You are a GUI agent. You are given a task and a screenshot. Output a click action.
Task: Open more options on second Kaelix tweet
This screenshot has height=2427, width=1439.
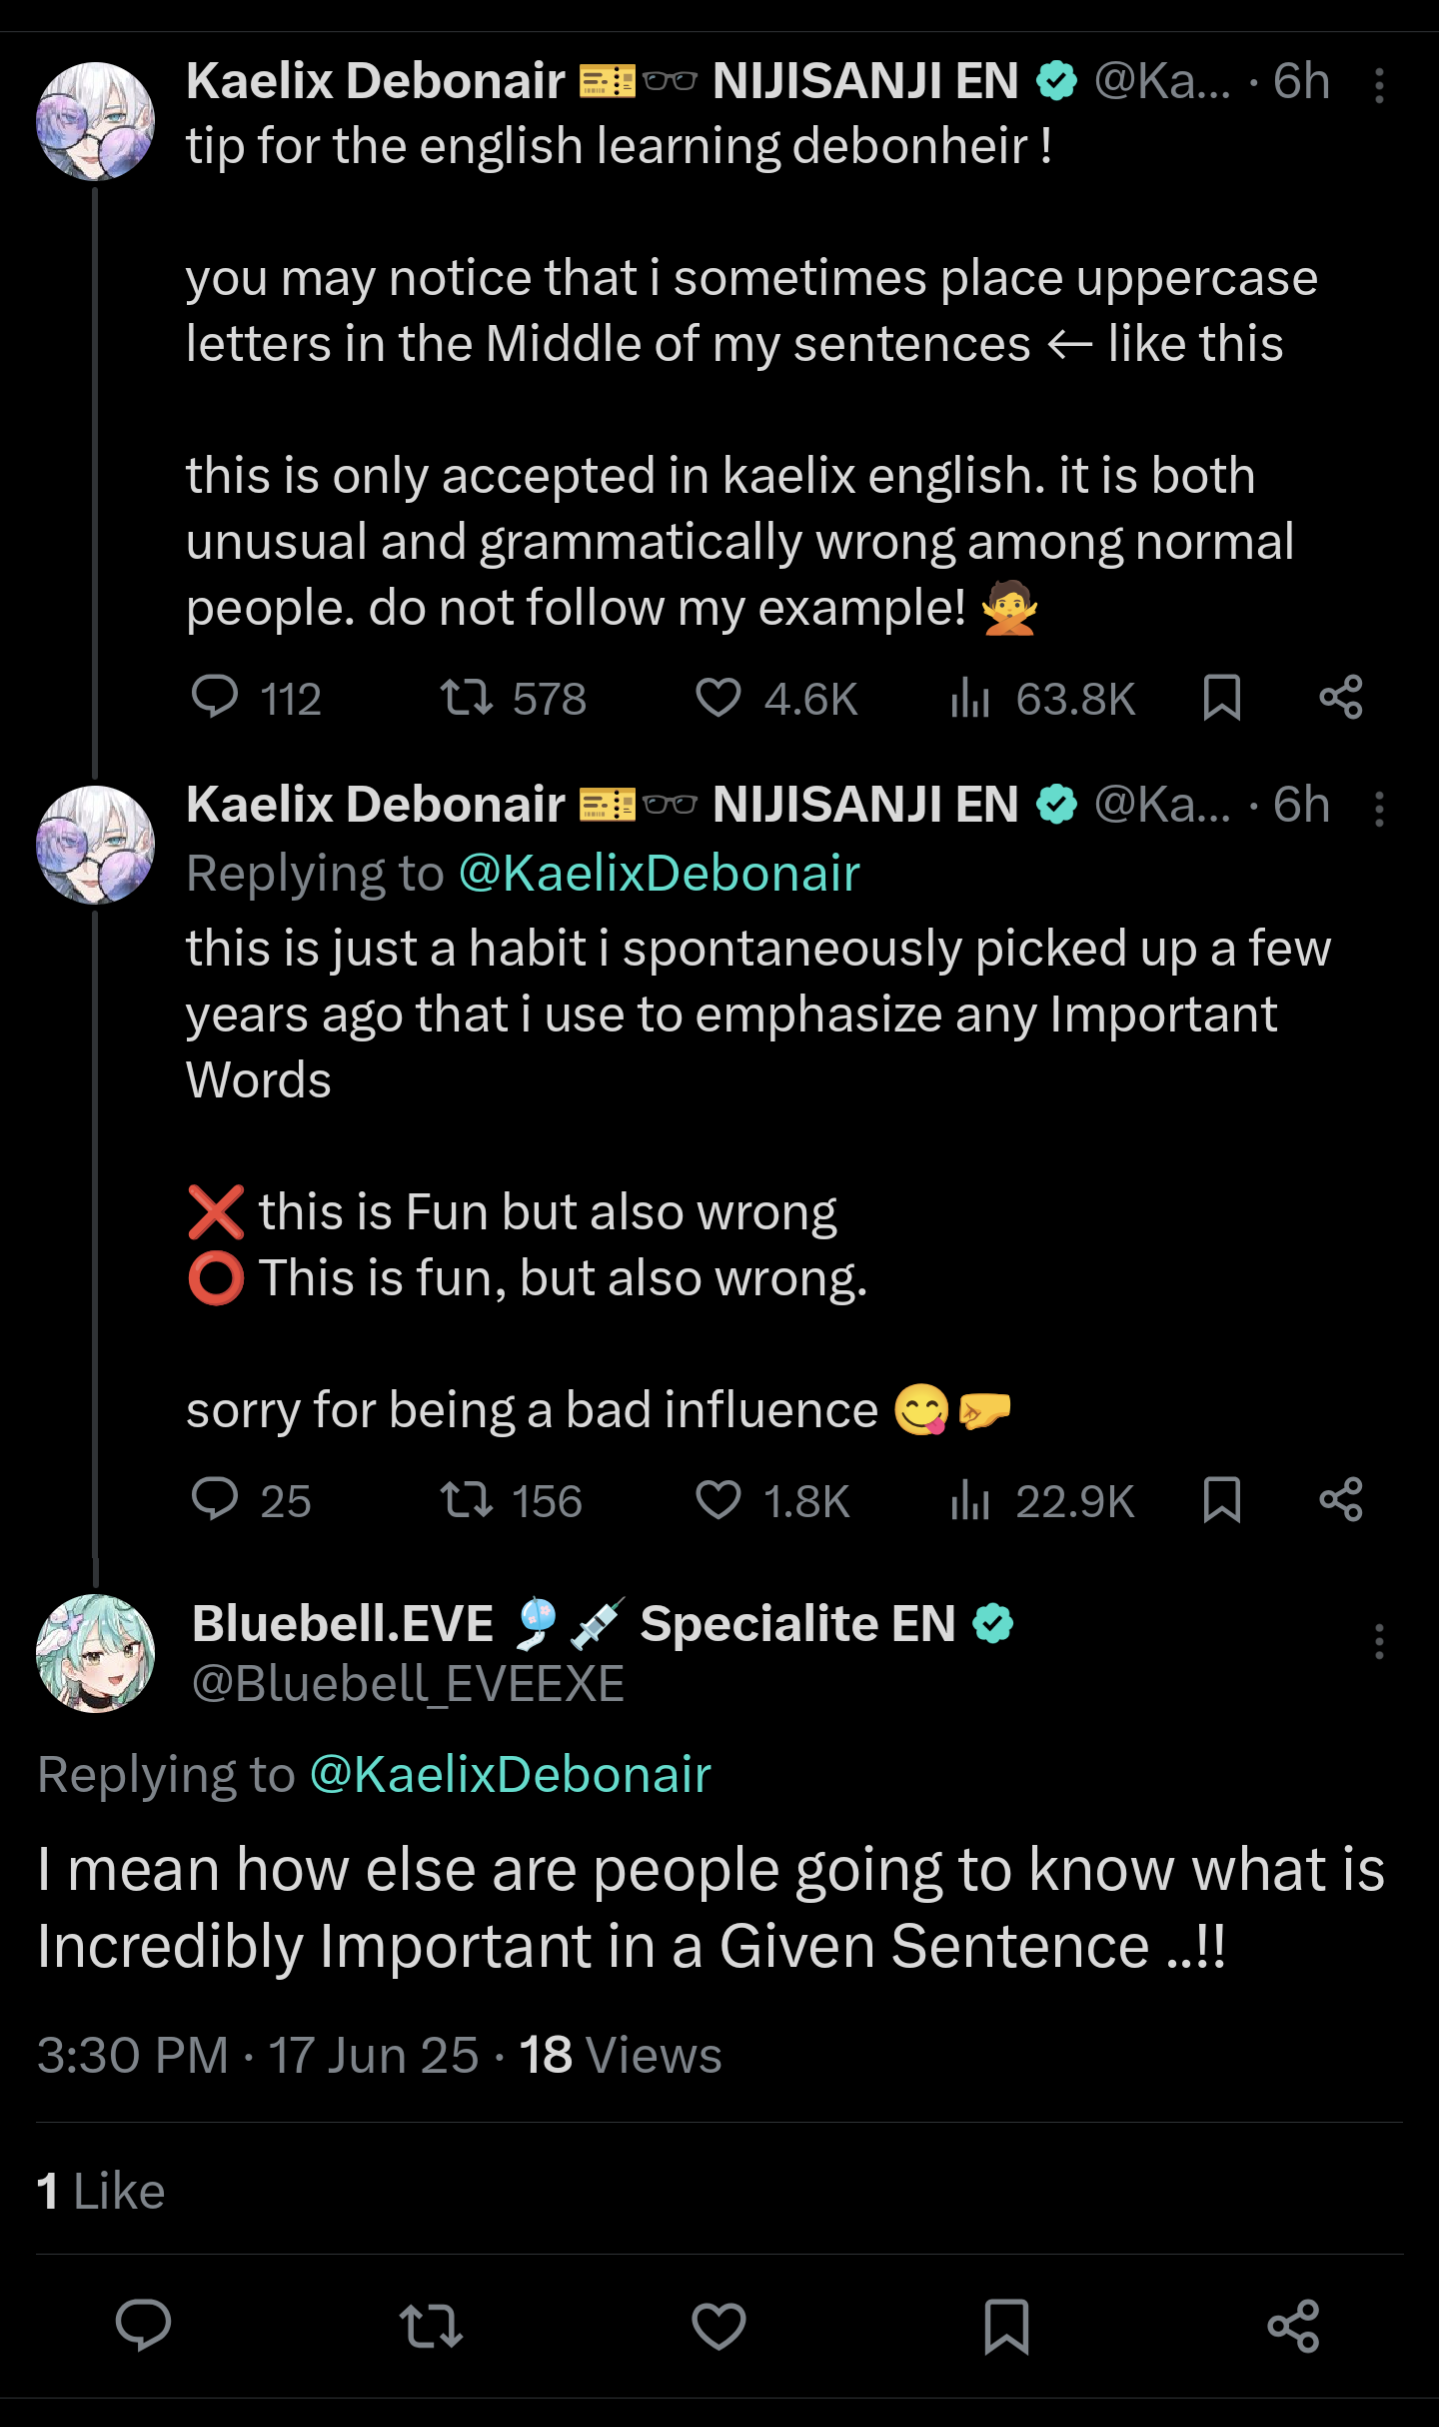(1379, 809)
